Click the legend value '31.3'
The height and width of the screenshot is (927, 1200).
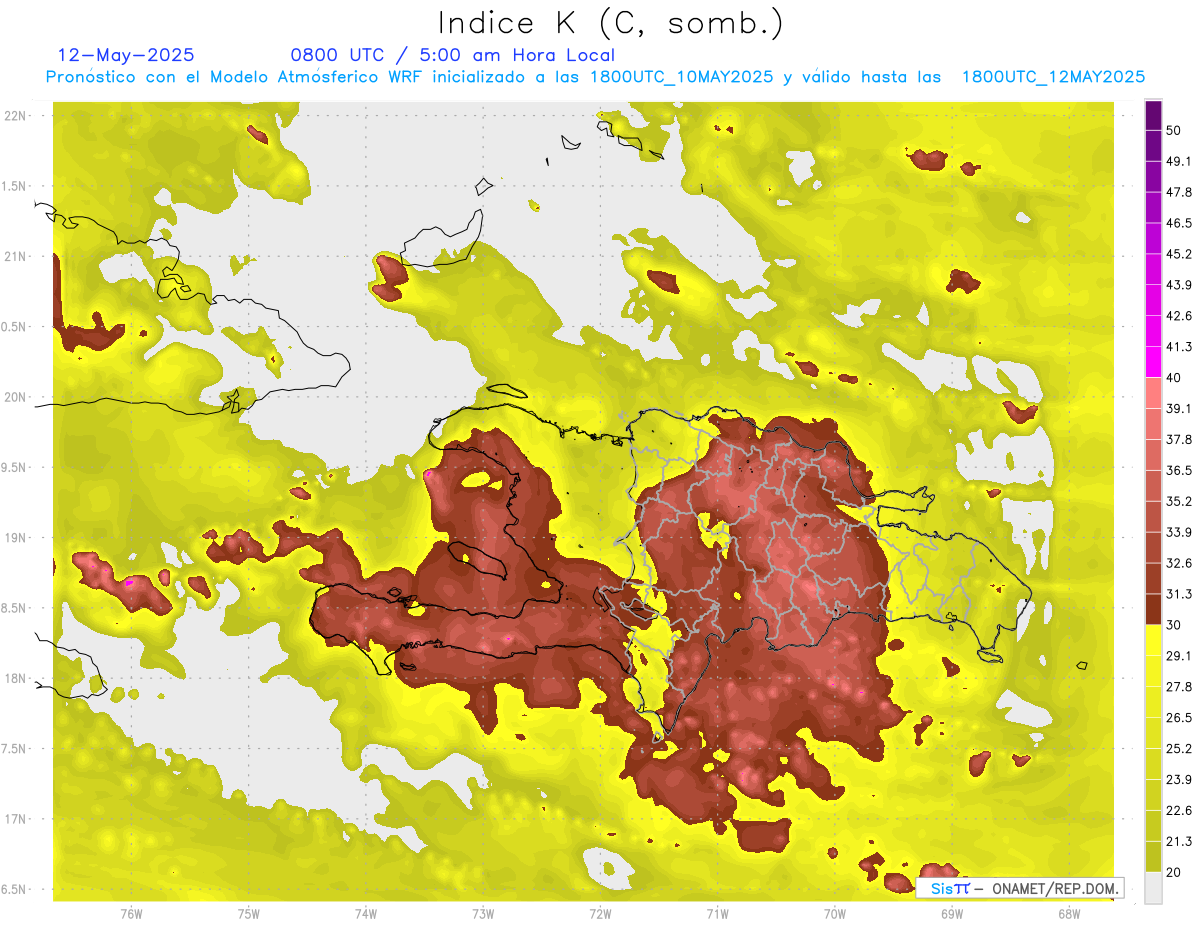point(1178,594)
